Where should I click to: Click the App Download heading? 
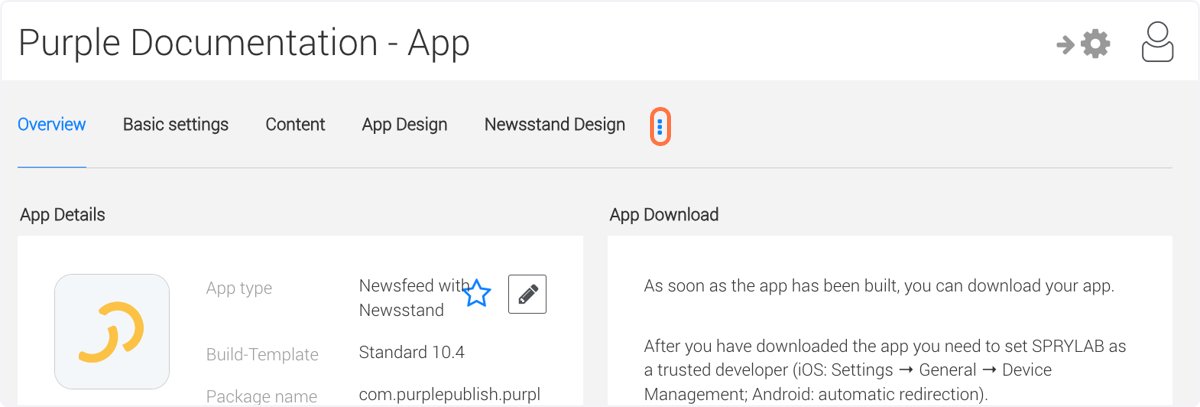coord(664,215)
